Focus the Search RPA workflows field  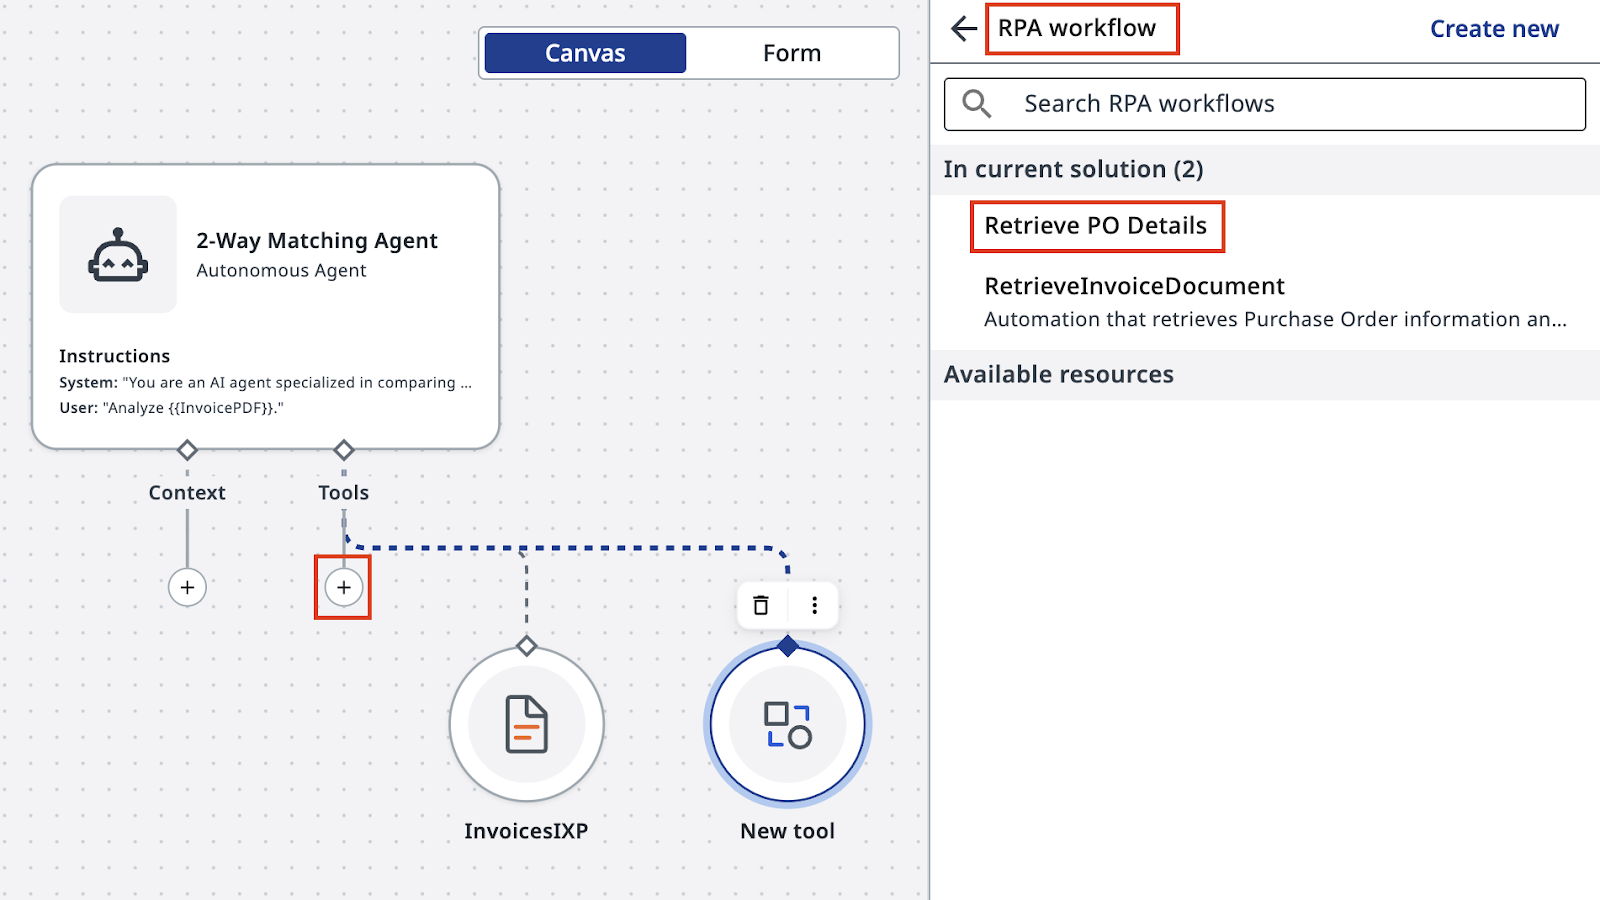click(x=1265, y=104)
